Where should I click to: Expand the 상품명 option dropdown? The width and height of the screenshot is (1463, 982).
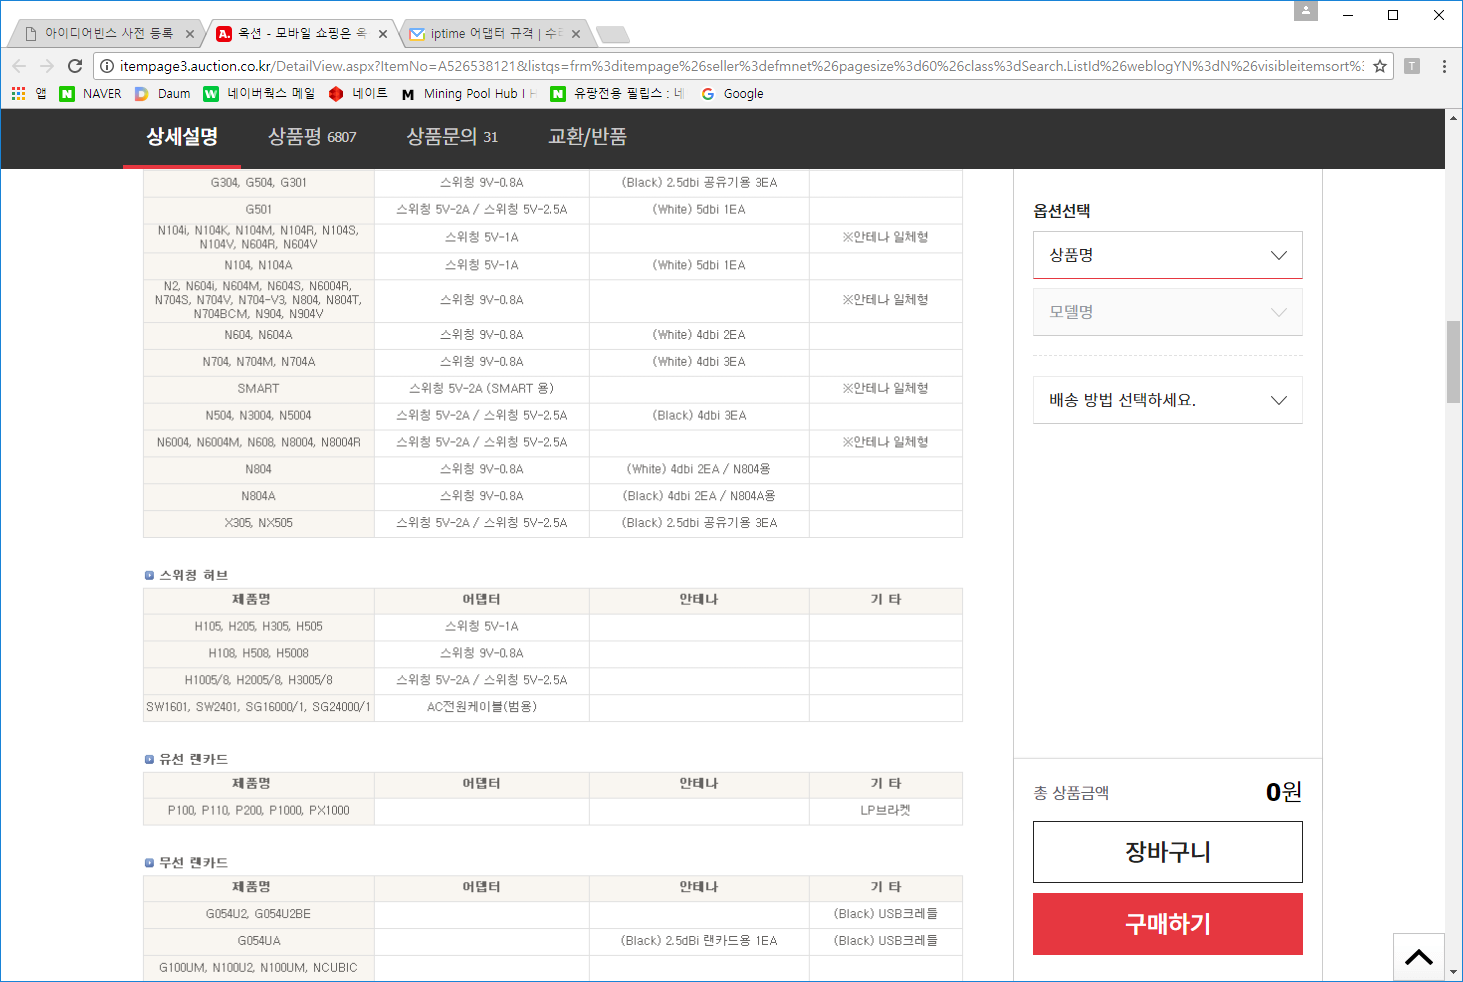pyautogui.click(x=1168, y=255)
